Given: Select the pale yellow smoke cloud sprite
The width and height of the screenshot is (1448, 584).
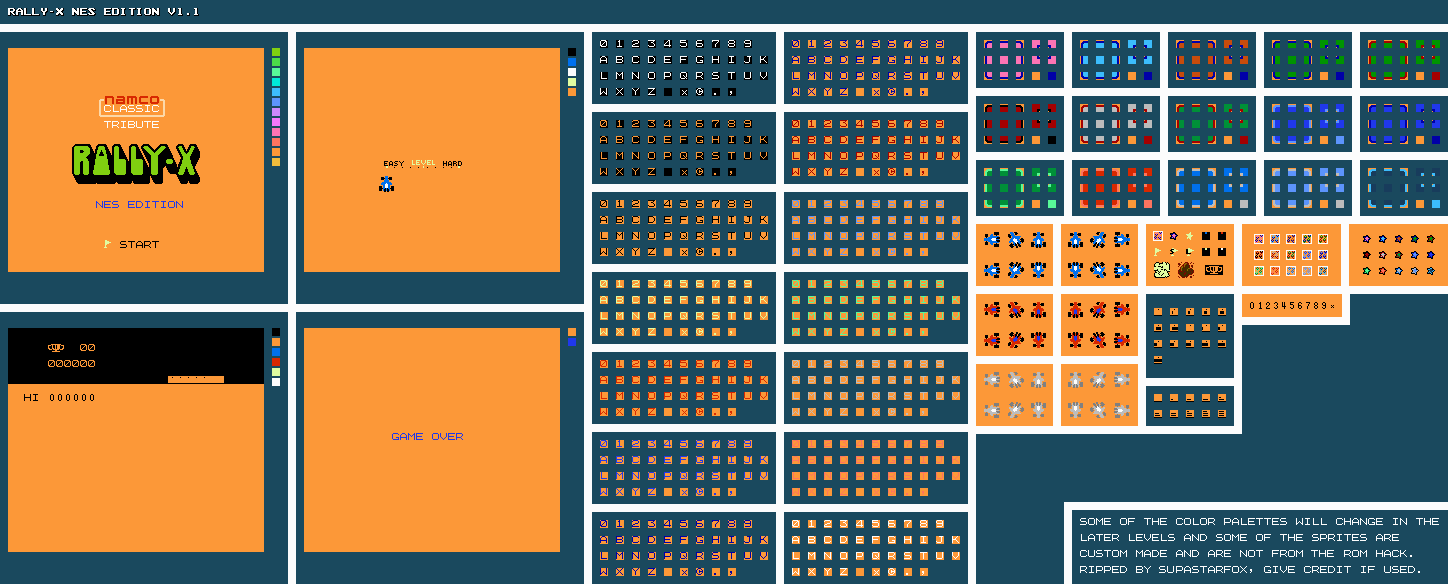Looking at the screenshot, I should point(1162,270).
